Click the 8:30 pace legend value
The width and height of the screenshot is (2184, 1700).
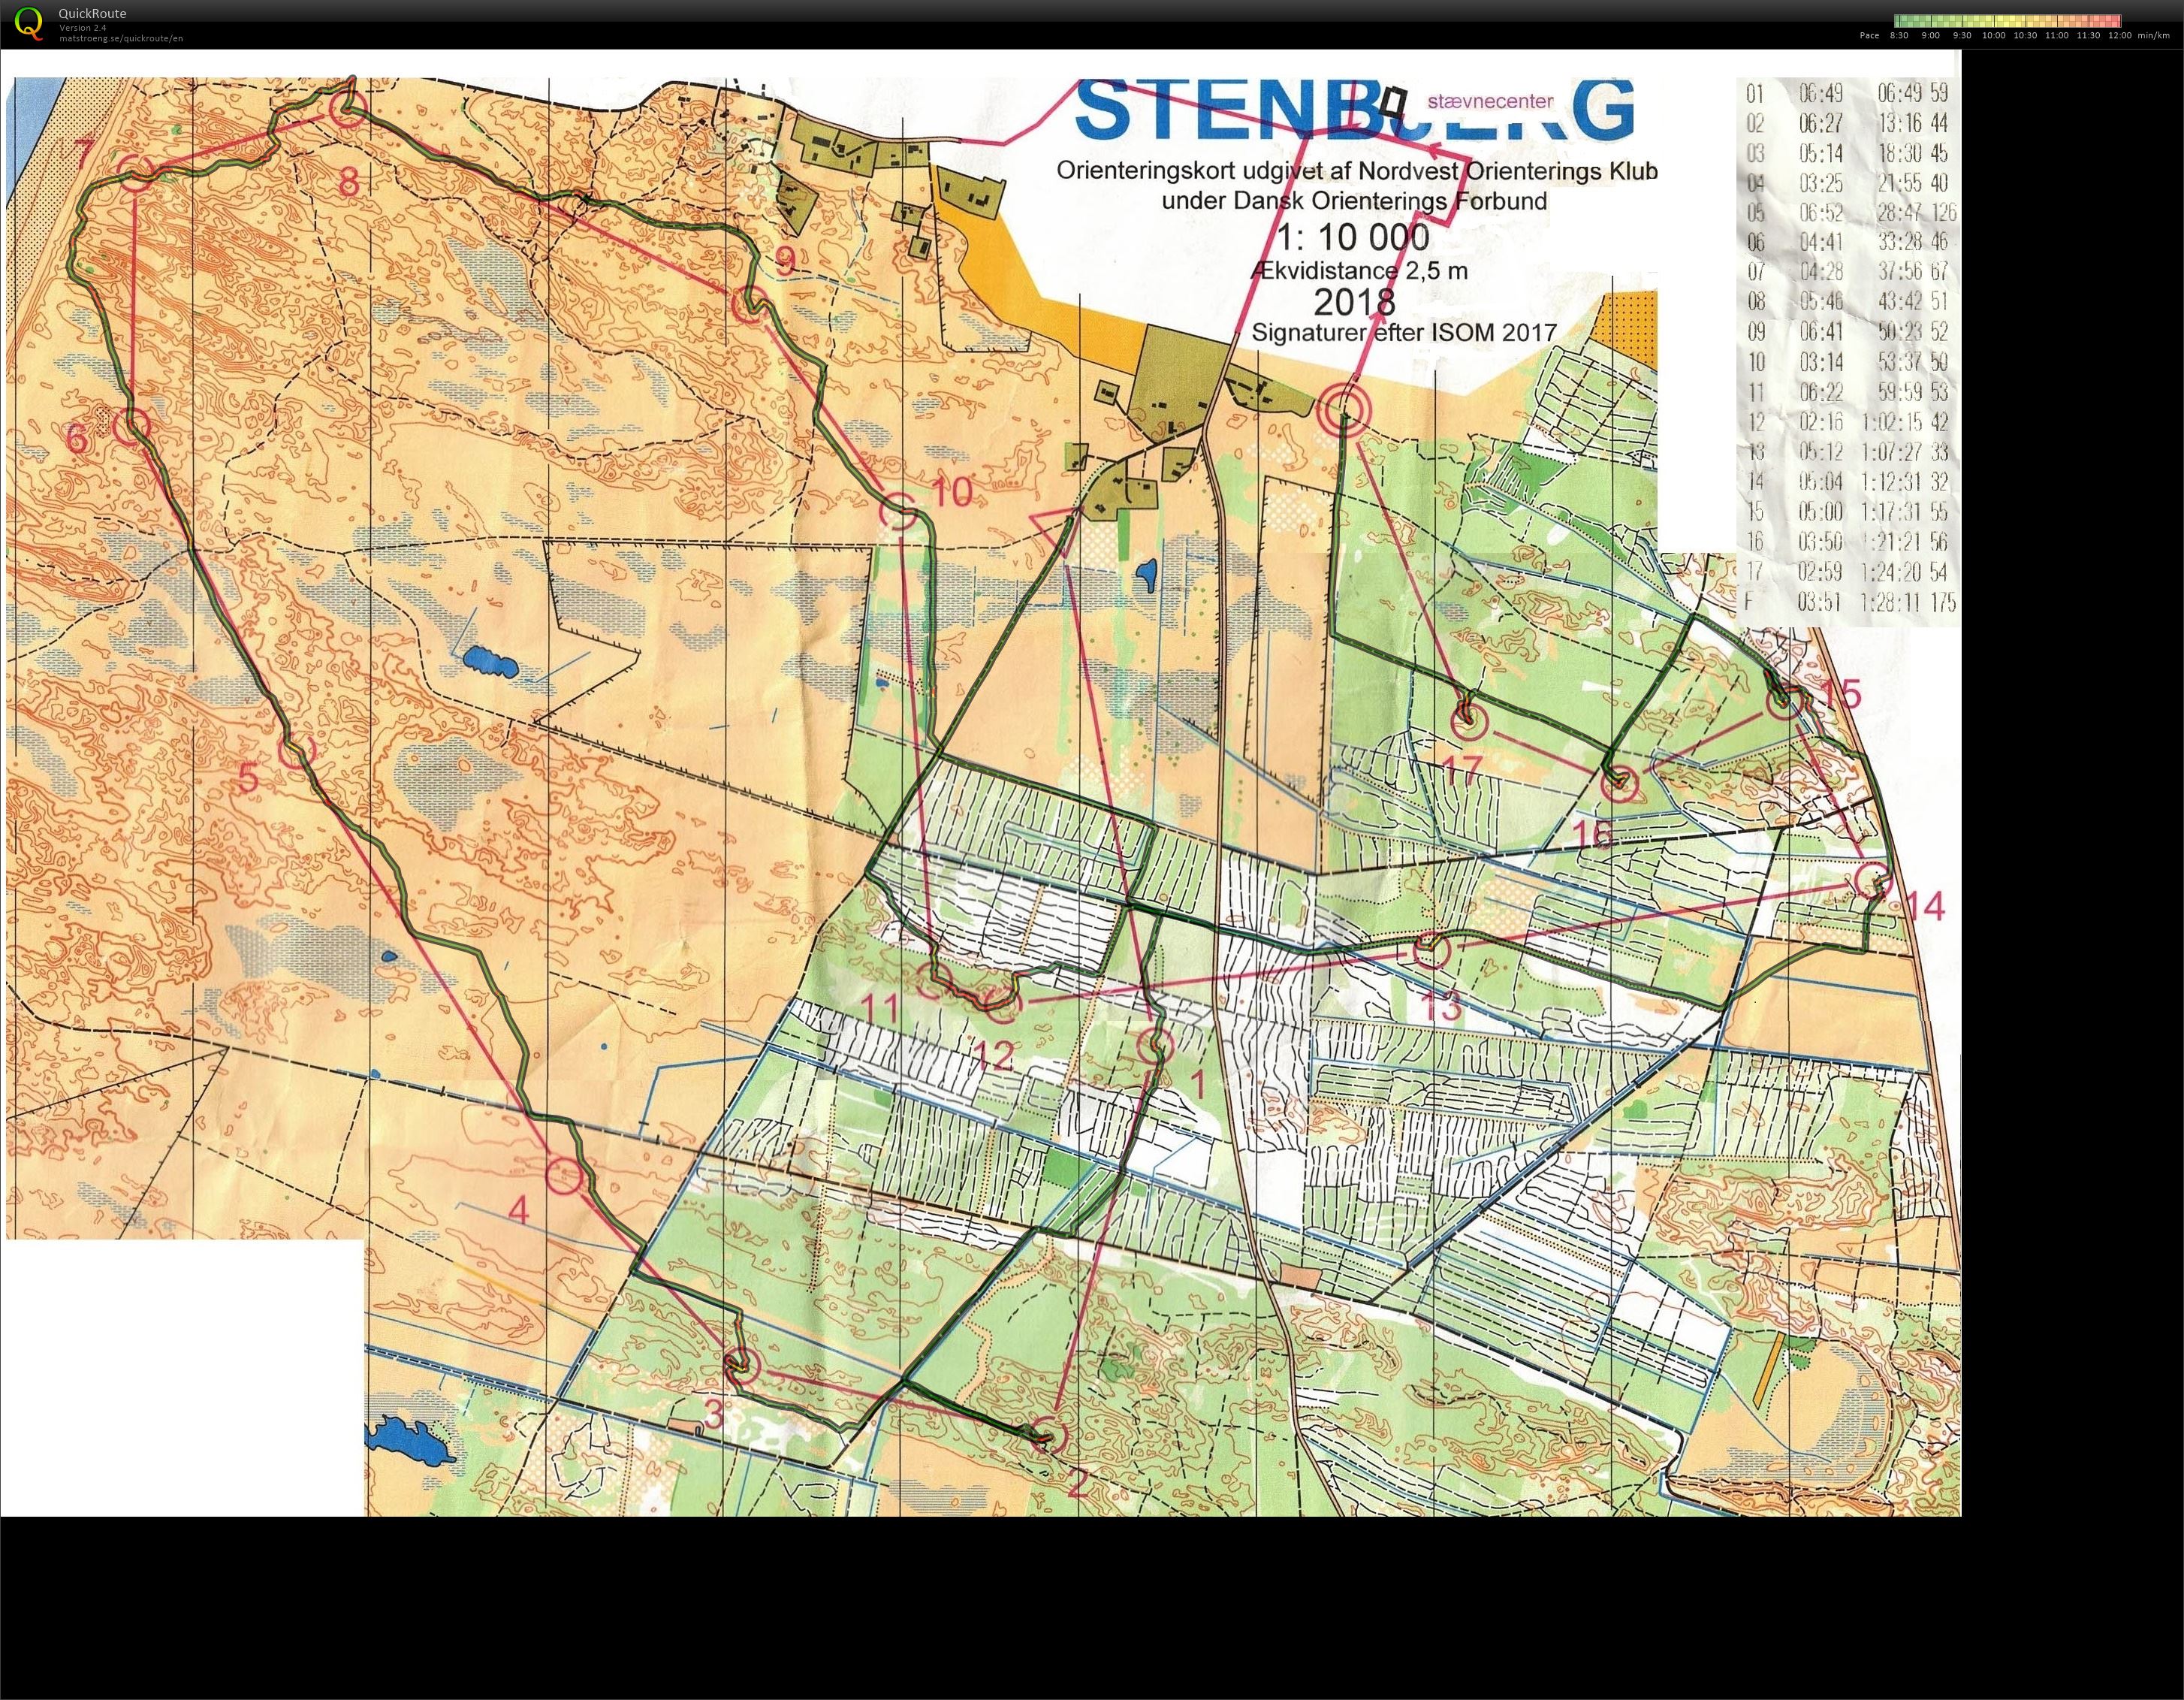pos(1898,36)
